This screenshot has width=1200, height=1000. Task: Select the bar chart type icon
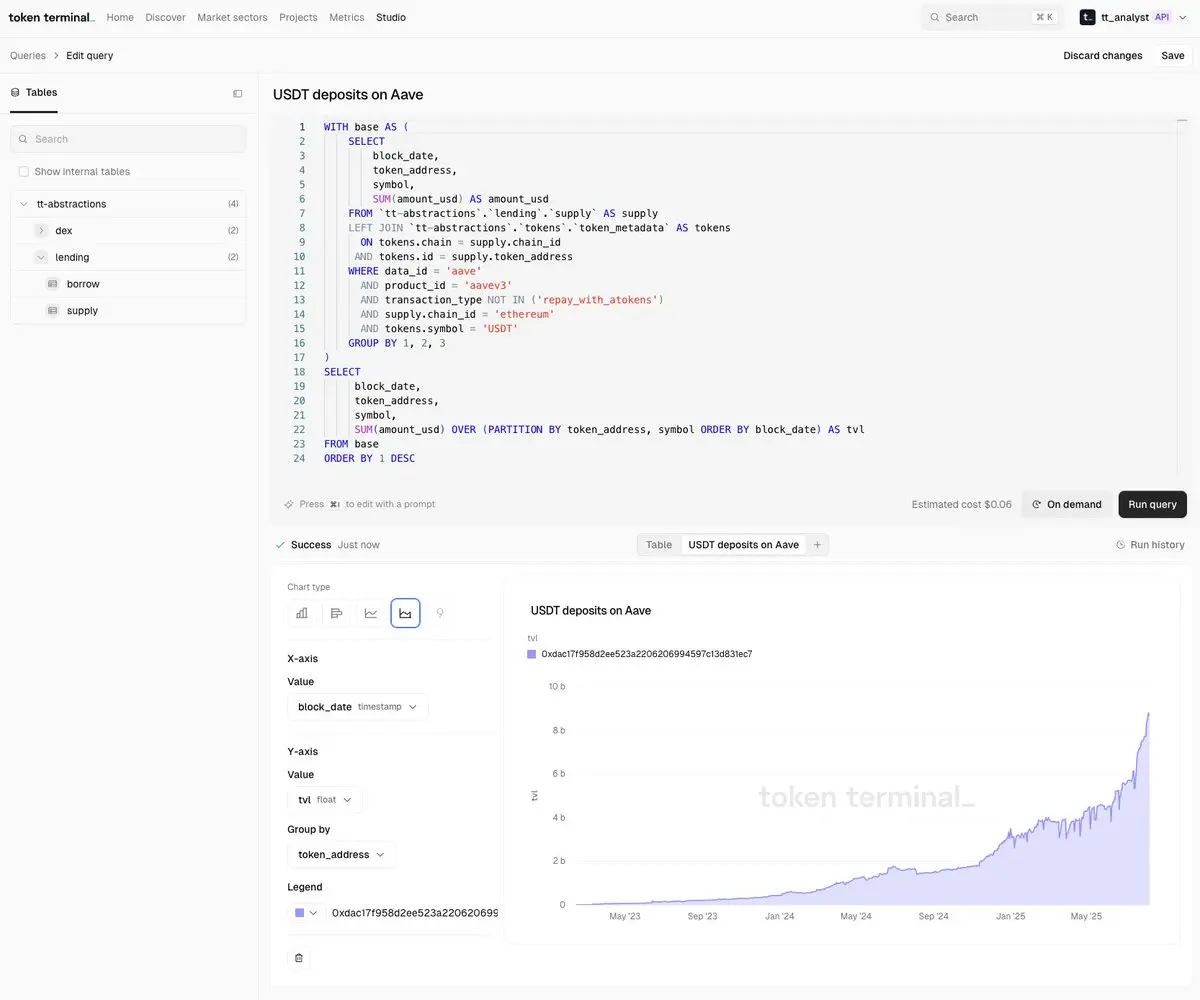click(302, 613)
